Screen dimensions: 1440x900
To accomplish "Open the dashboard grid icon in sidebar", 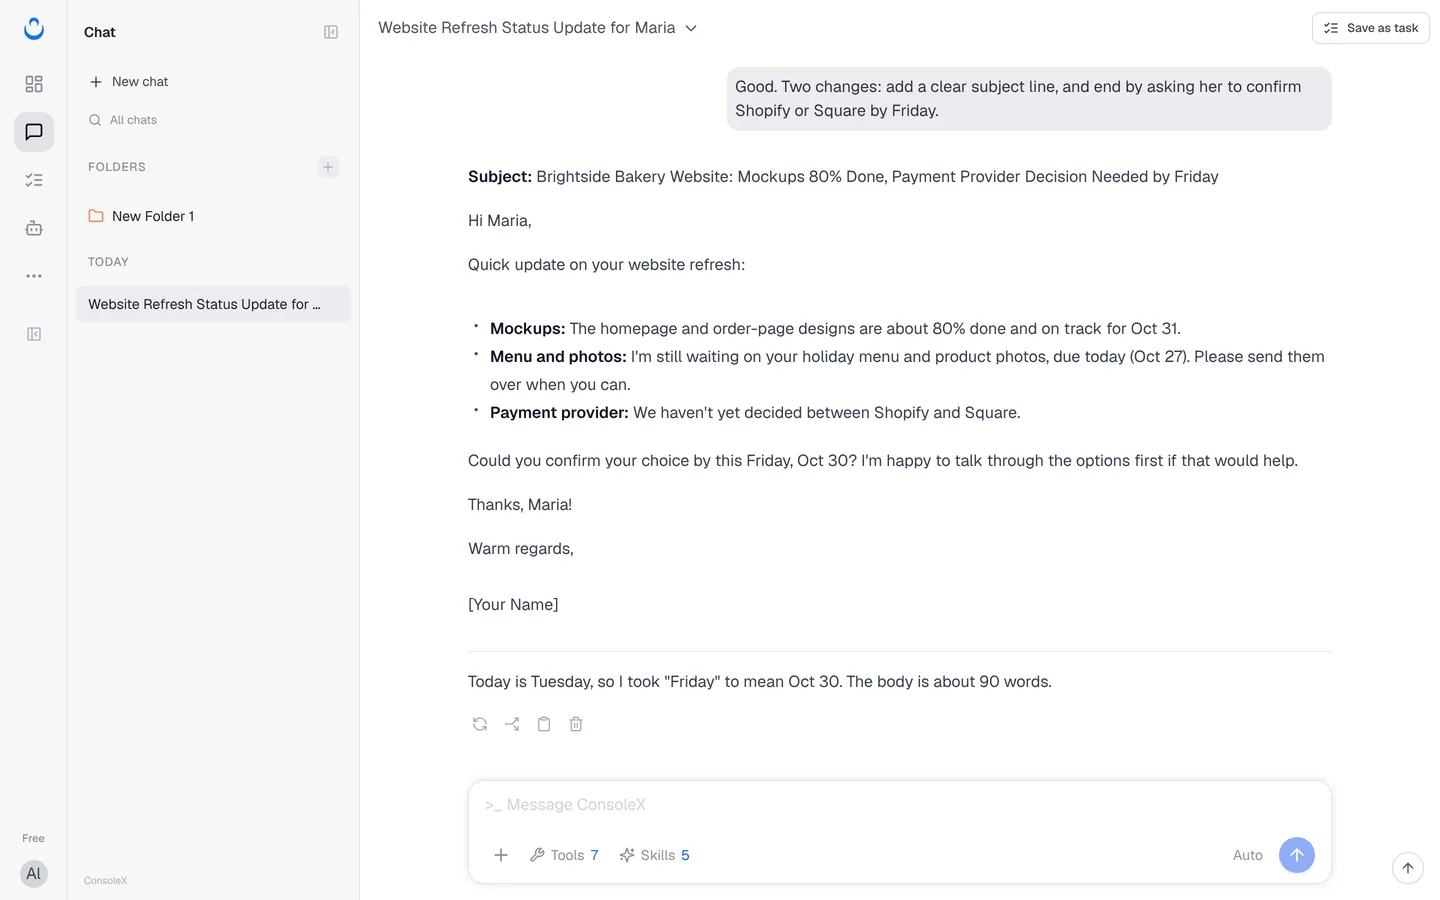I will (x=34, y=84).
